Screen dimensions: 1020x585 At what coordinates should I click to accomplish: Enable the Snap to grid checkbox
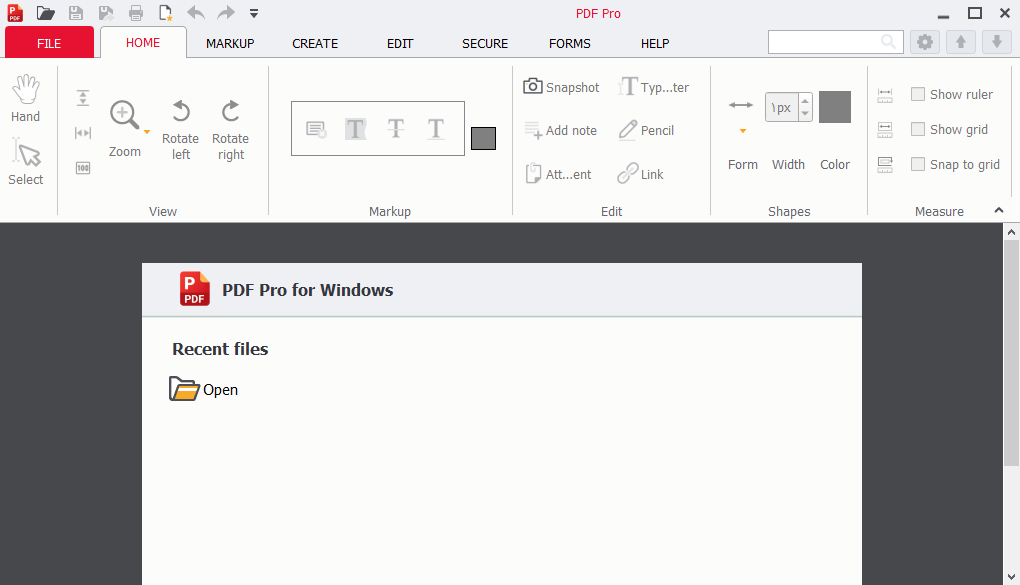[918, 164]
